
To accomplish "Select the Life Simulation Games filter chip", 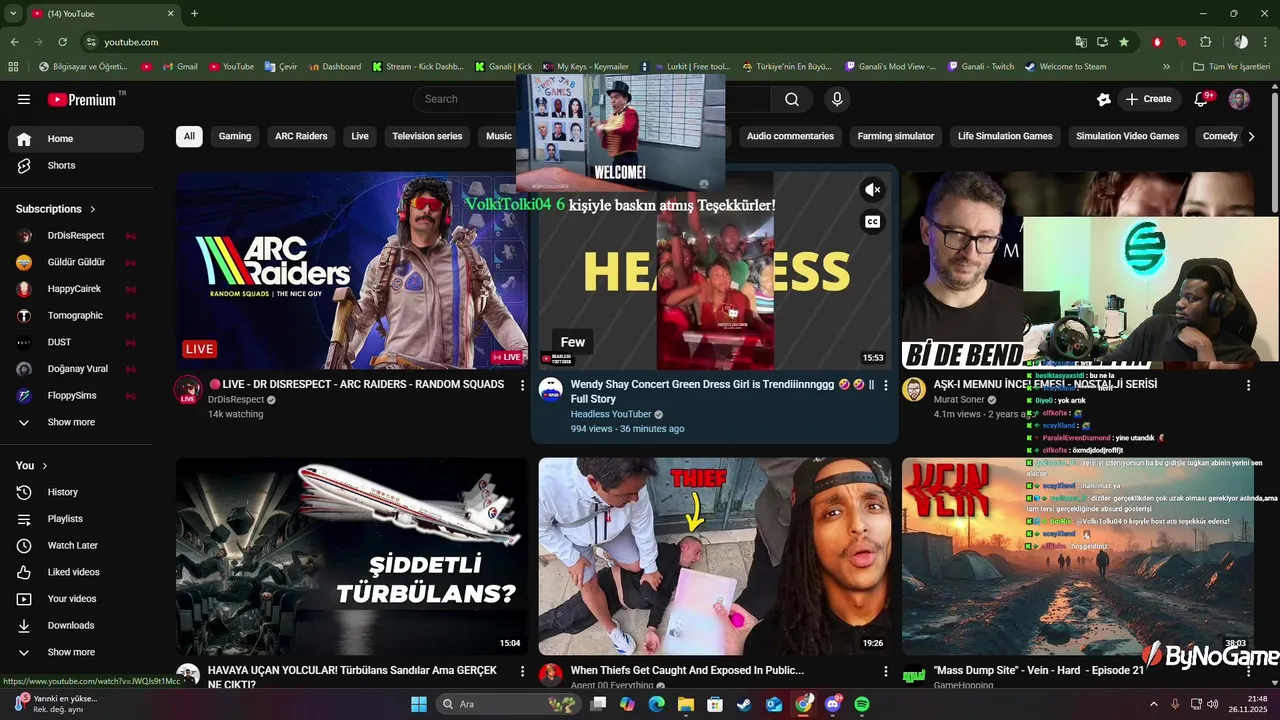I will tap(1005, 136).
